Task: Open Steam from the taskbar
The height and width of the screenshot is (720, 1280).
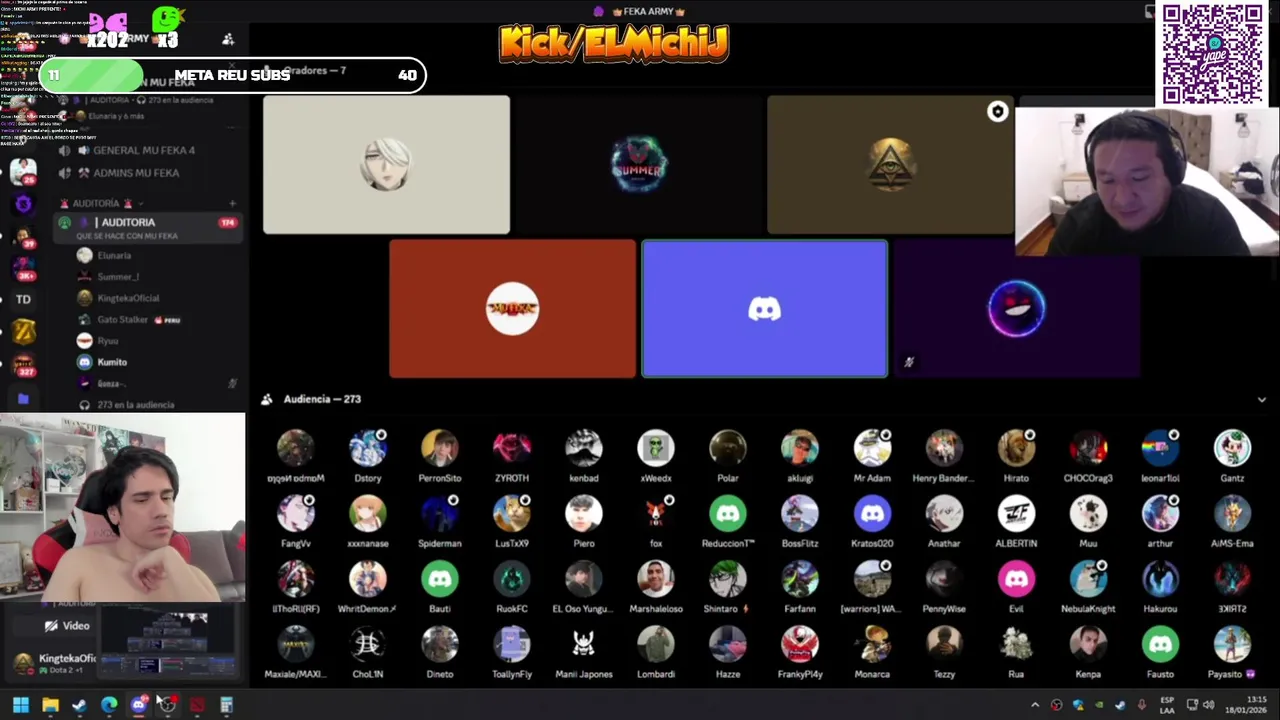Action: (x=79, y=705)
